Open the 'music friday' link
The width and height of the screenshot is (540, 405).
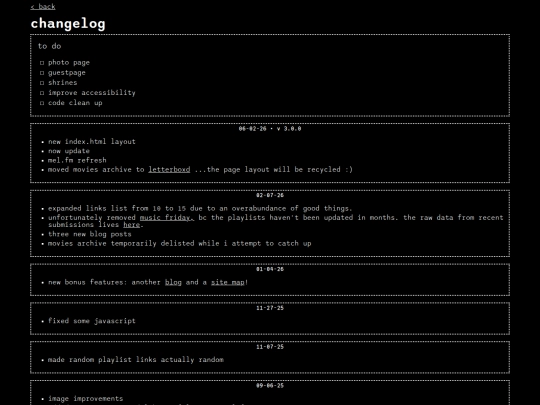pos(167,218)
